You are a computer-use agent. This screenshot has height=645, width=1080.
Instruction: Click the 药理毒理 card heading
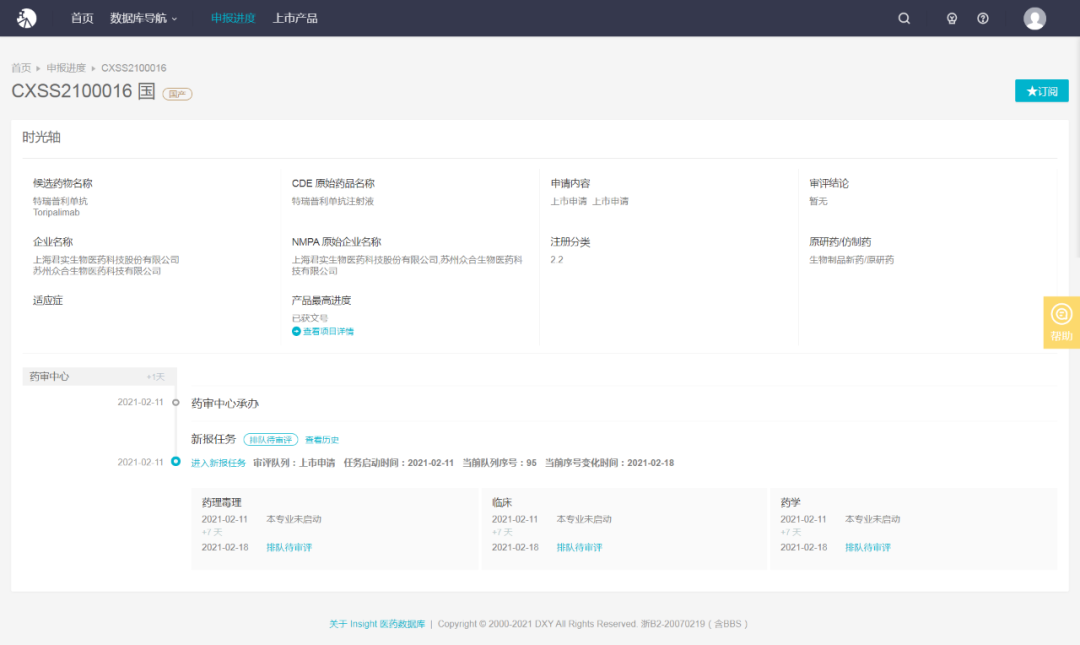tap(222, 502)
